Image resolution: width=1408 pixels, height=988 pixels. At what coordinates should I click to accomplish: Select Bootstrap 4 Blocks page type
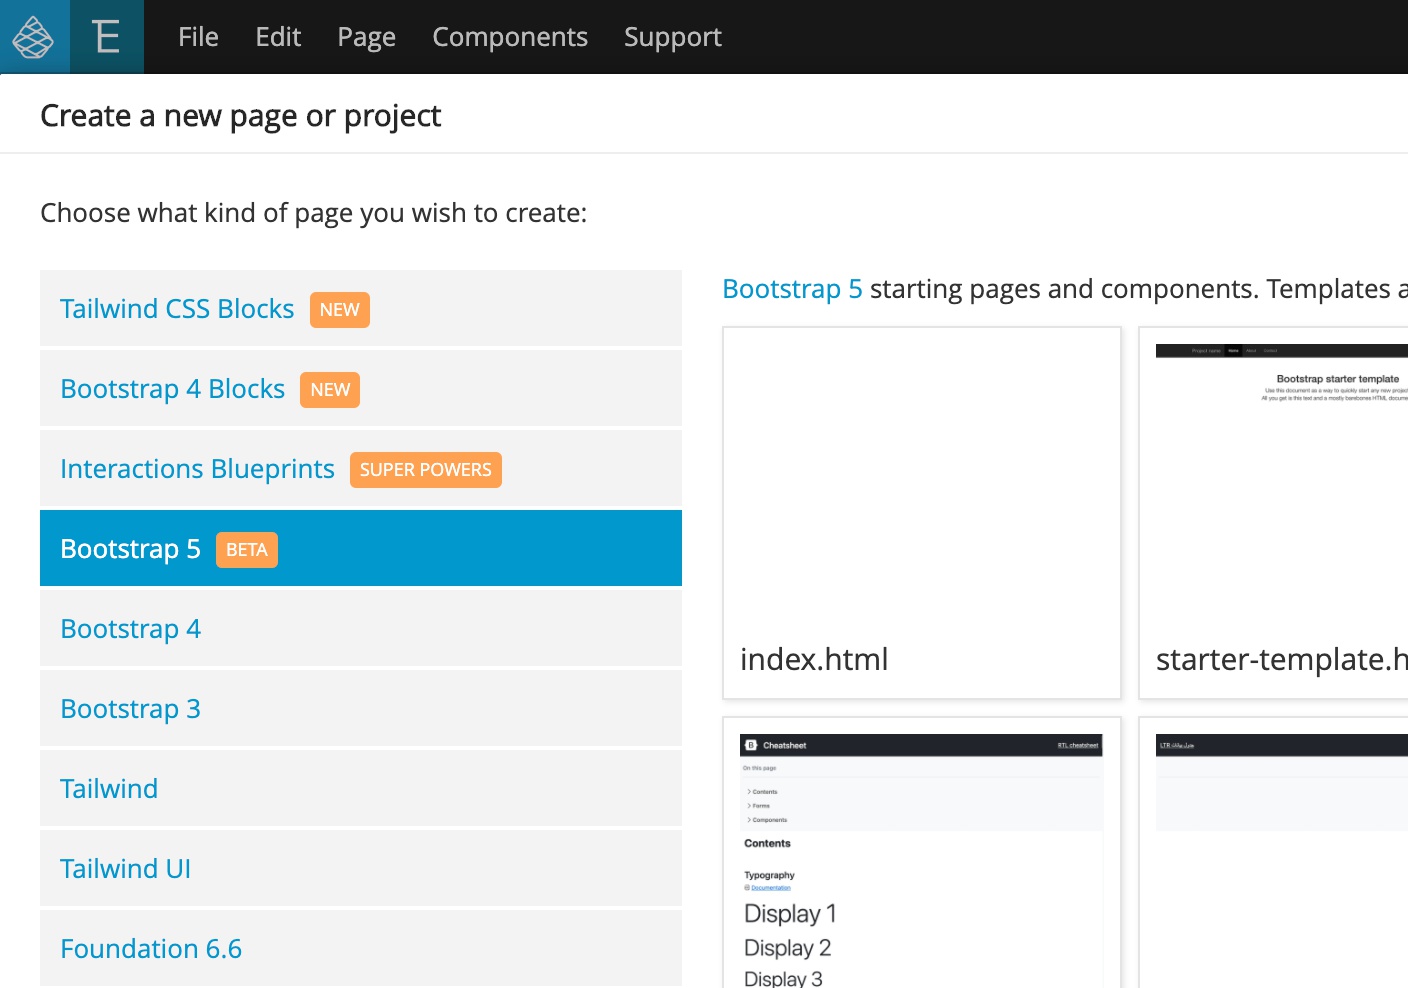pyautogui.click(x=361, y=388)
